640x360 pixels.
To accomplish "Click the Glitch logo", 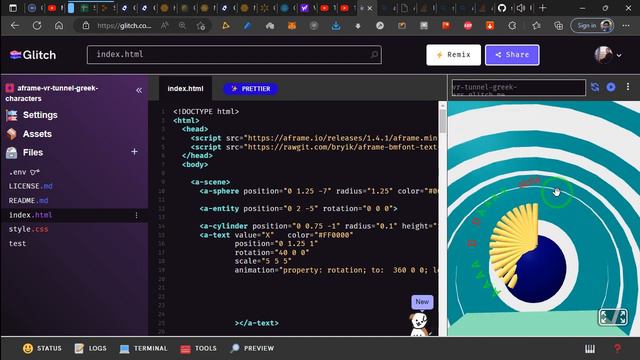I will tap(33, 55).
